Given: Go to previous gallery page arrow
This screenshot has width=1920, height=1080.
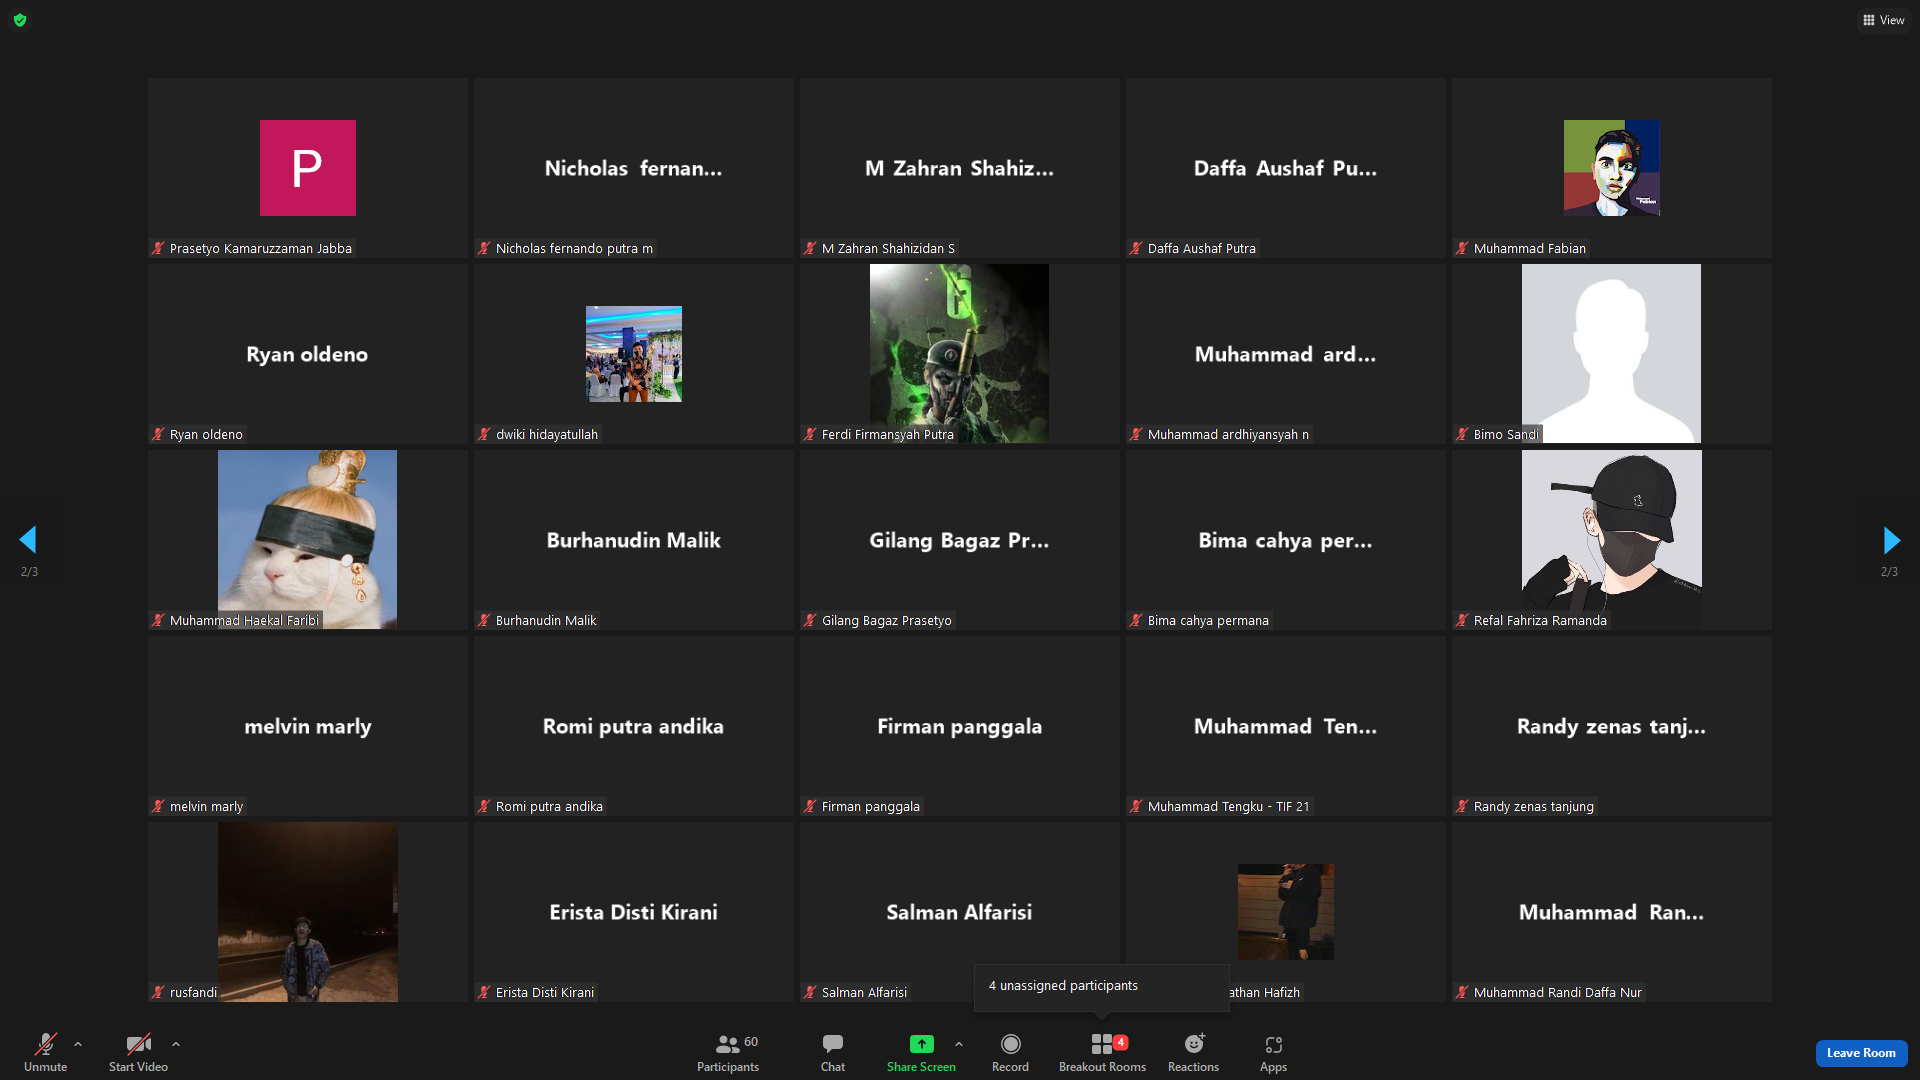Looking at the screenshot, I should (28, 540).
